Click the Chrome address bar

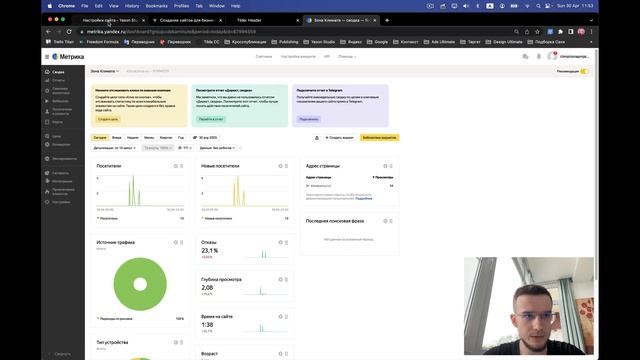(x=294, y=31)
